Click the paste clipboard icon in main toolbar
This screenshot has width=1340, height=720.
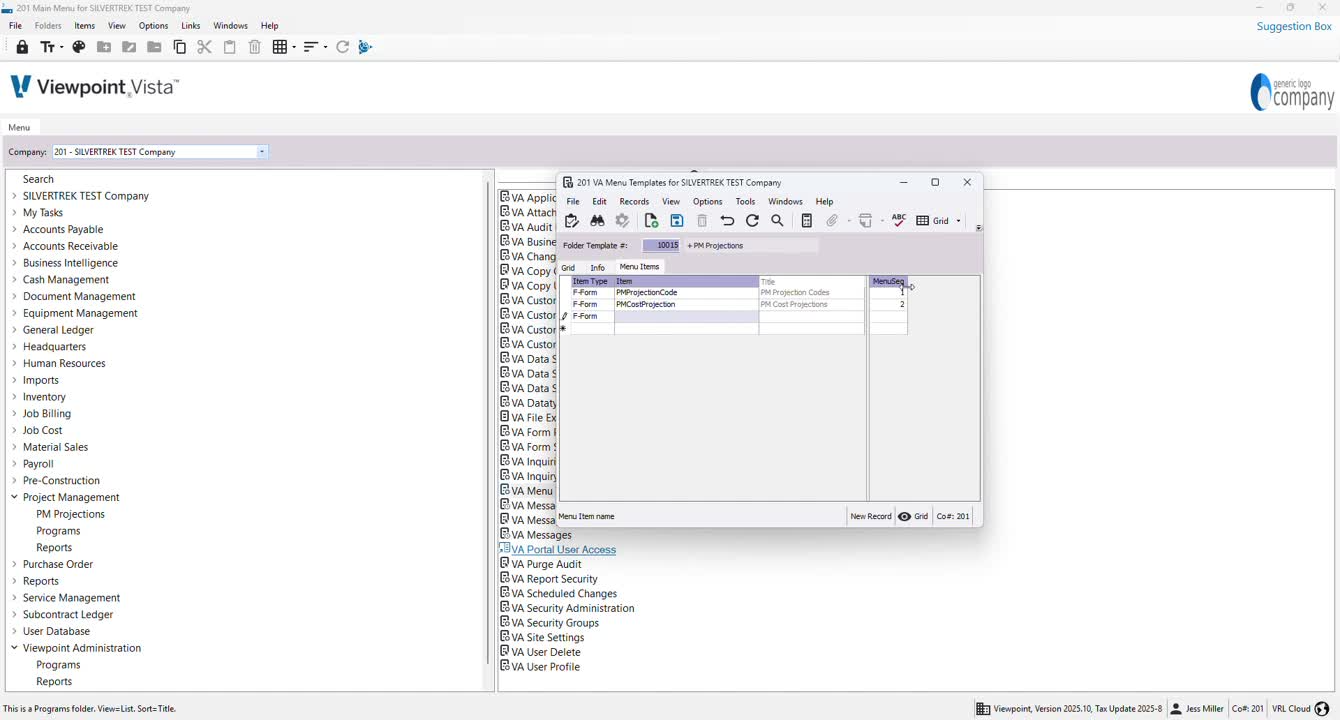(x=229, y=47)
